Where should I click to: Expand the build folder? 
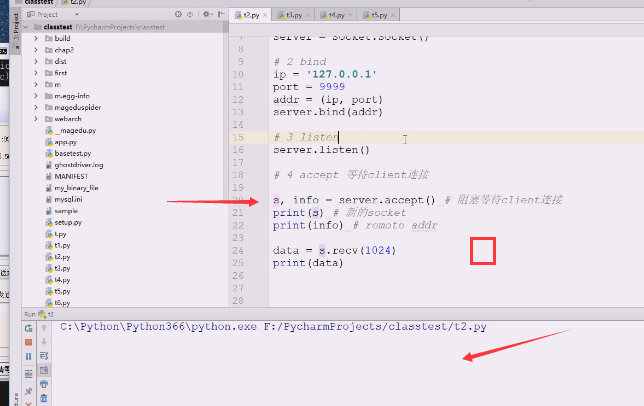coord(36,39)
